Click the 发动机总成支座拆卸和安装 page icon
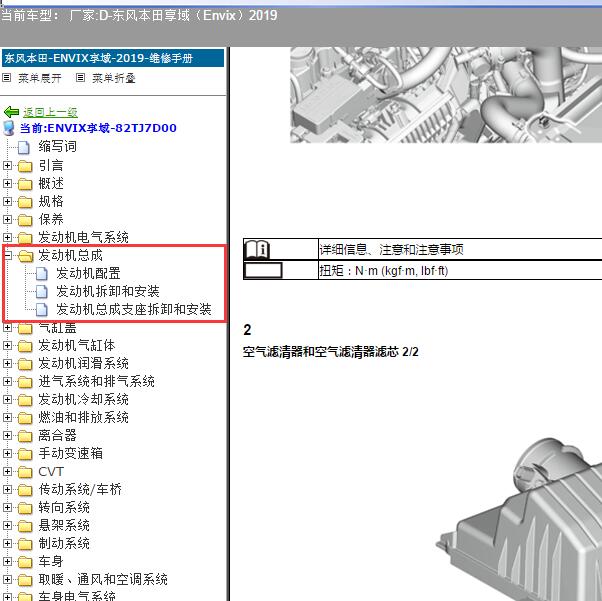Viewport: 602px width, 601px height. [41, 310]
